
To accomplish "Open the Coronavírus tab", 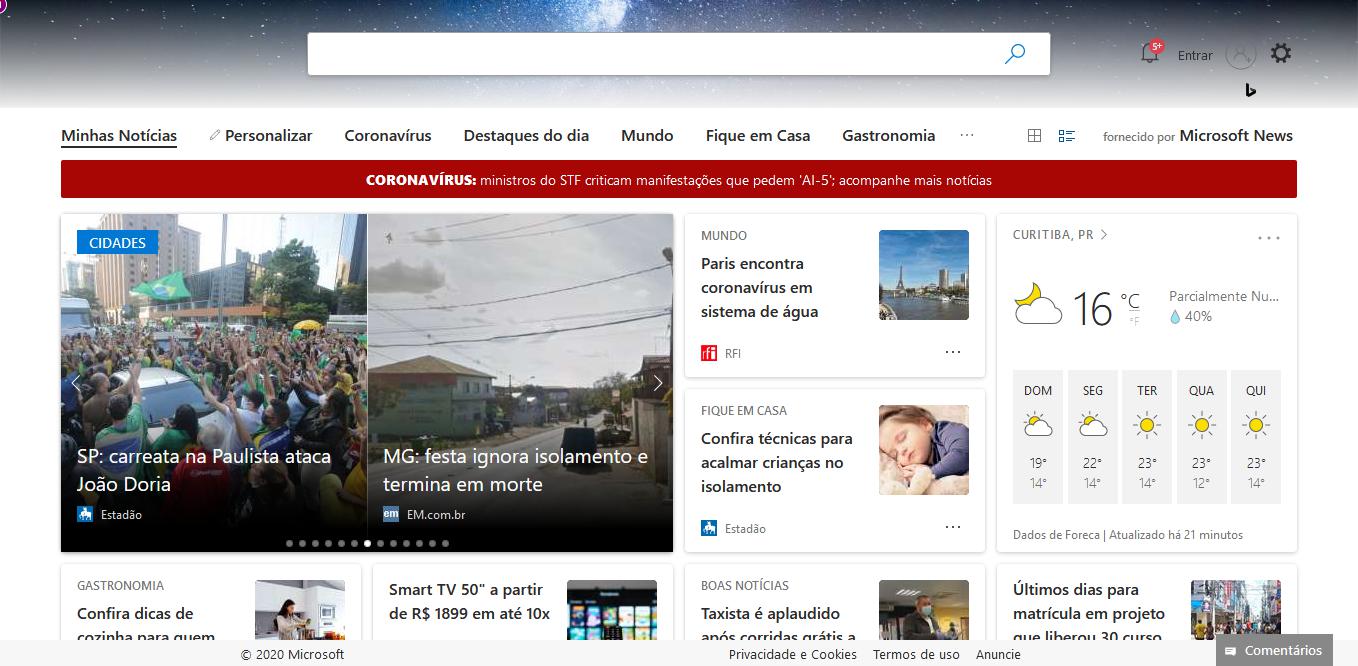I will 388,135.
